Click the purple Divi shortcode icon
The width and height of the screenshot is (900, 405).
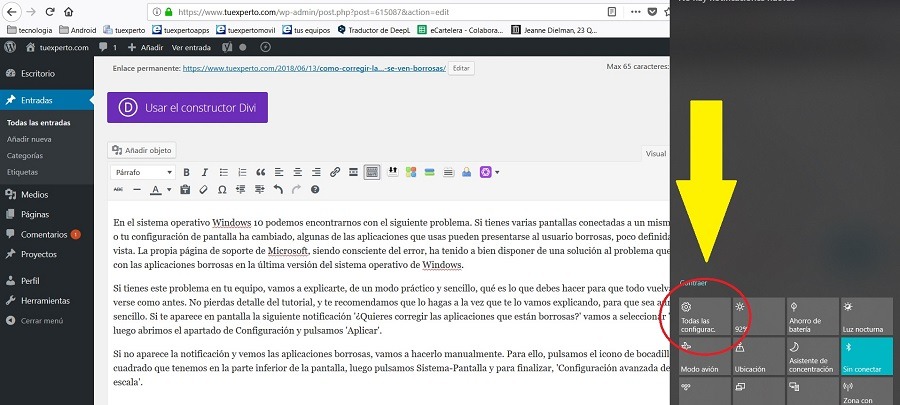click(x=486, y=172)
